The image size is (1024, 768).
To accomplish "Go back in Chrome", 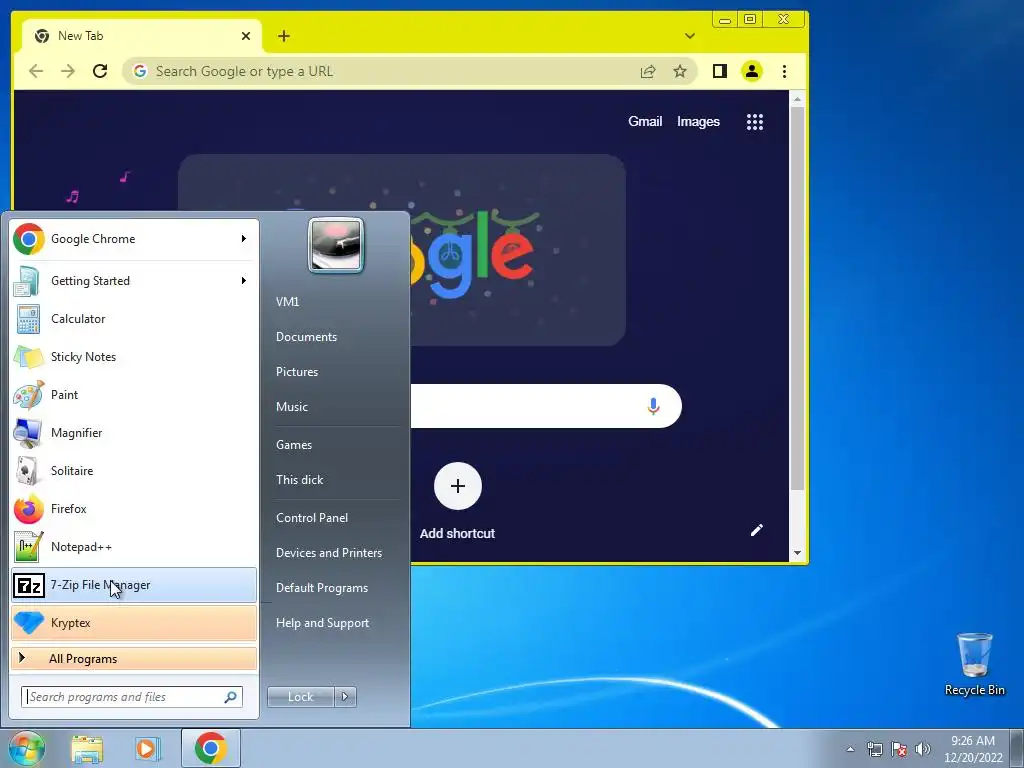I will click(36, 71).
